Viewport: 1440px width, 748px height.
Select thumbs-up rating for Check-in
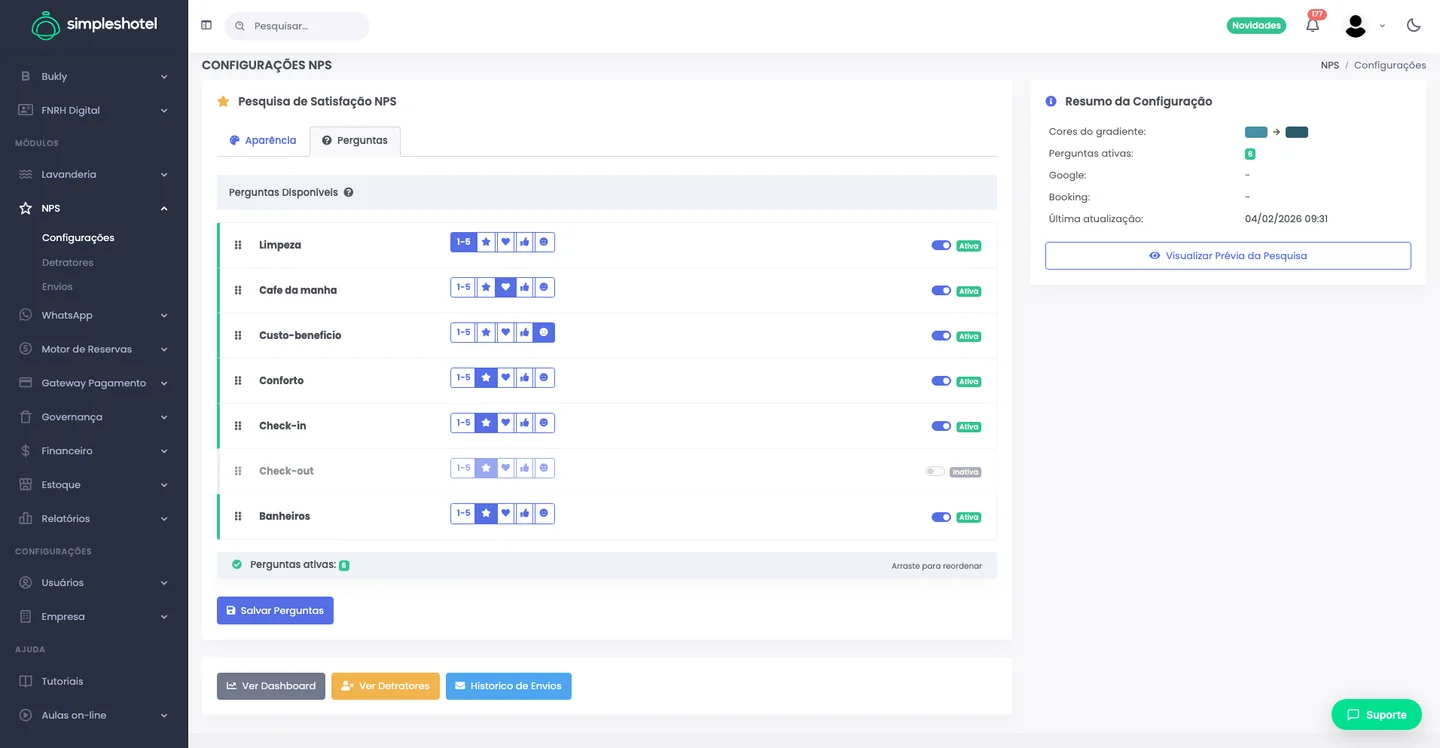point(525,423)
